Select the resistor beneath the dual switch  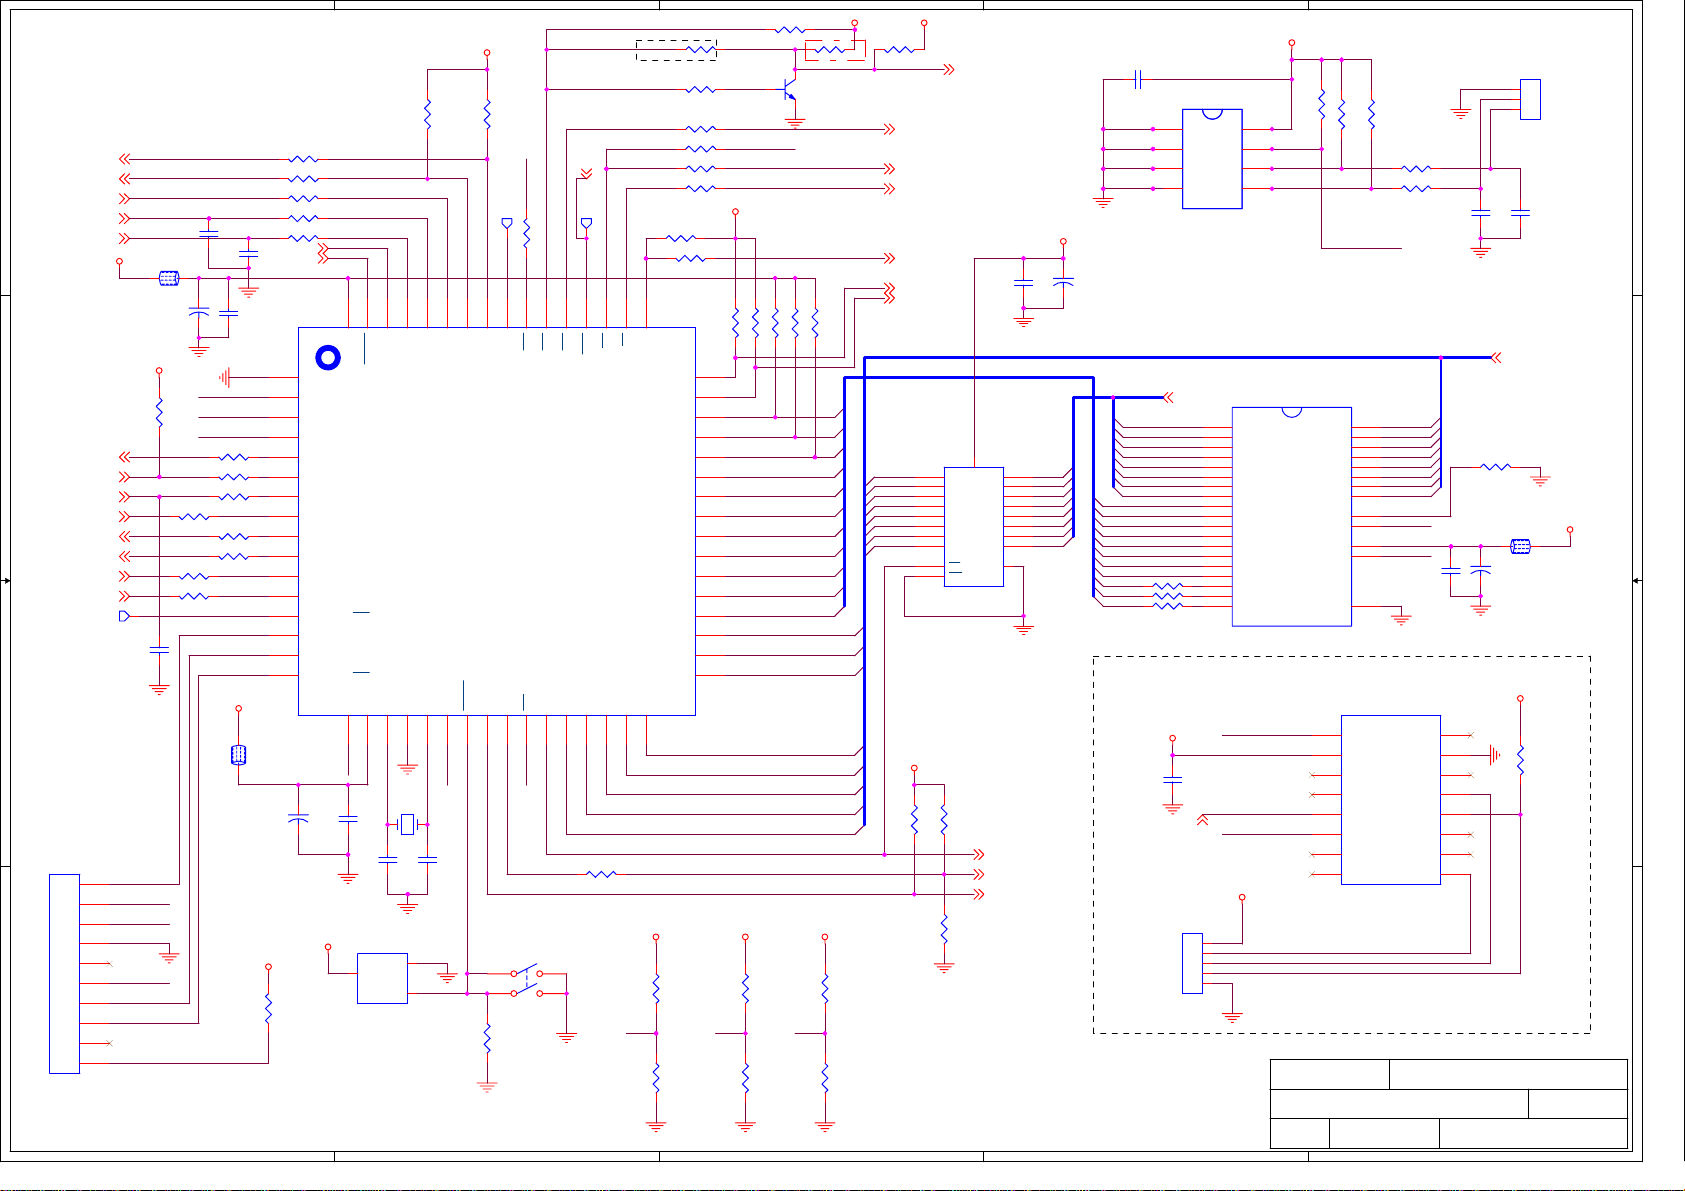pos(487,1038)
